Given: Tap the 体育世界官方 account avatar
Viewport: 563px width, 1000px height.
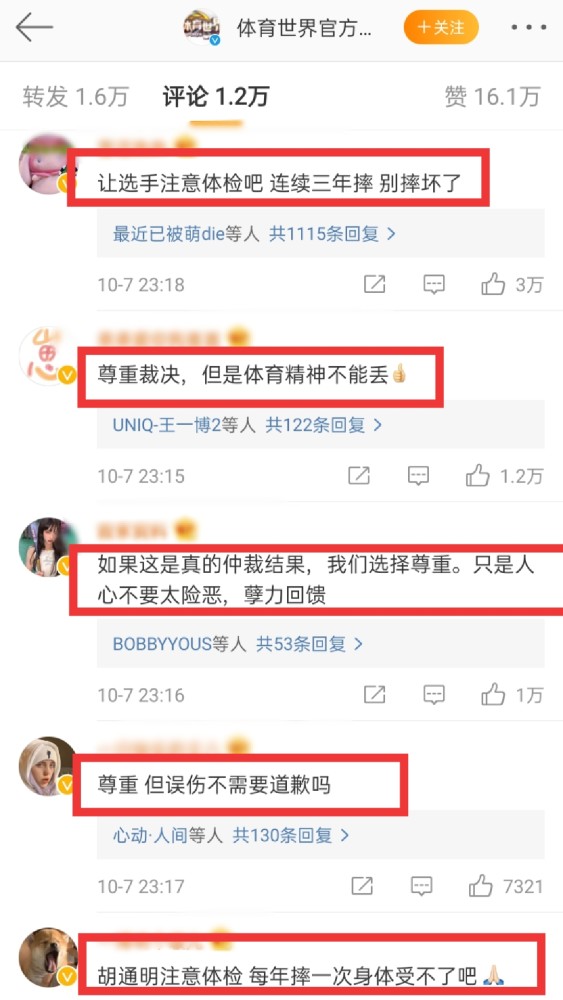Looking at the screenshot, I should pos(202,27).
